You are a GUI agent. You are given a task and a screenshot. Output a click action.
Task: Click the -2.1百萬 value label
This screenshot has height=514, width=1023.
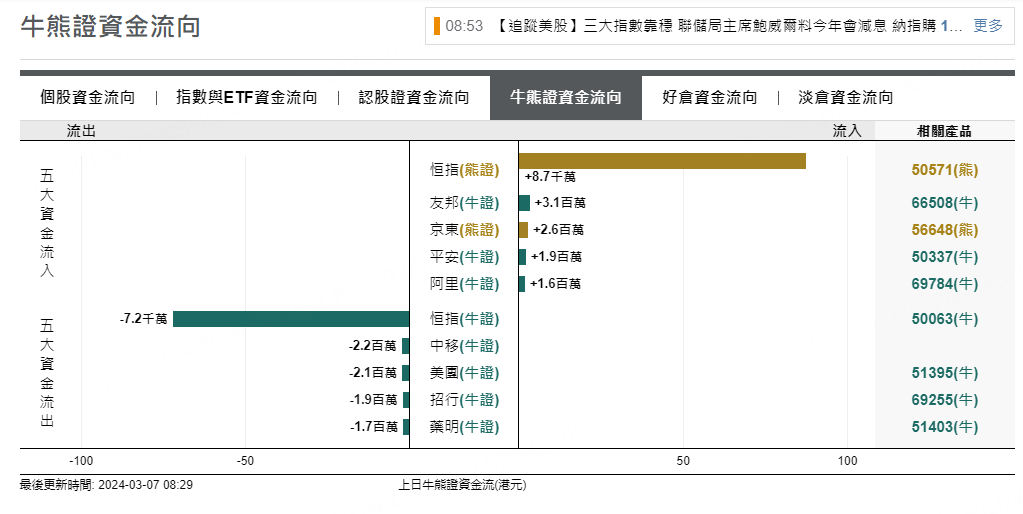pos(373,373)
